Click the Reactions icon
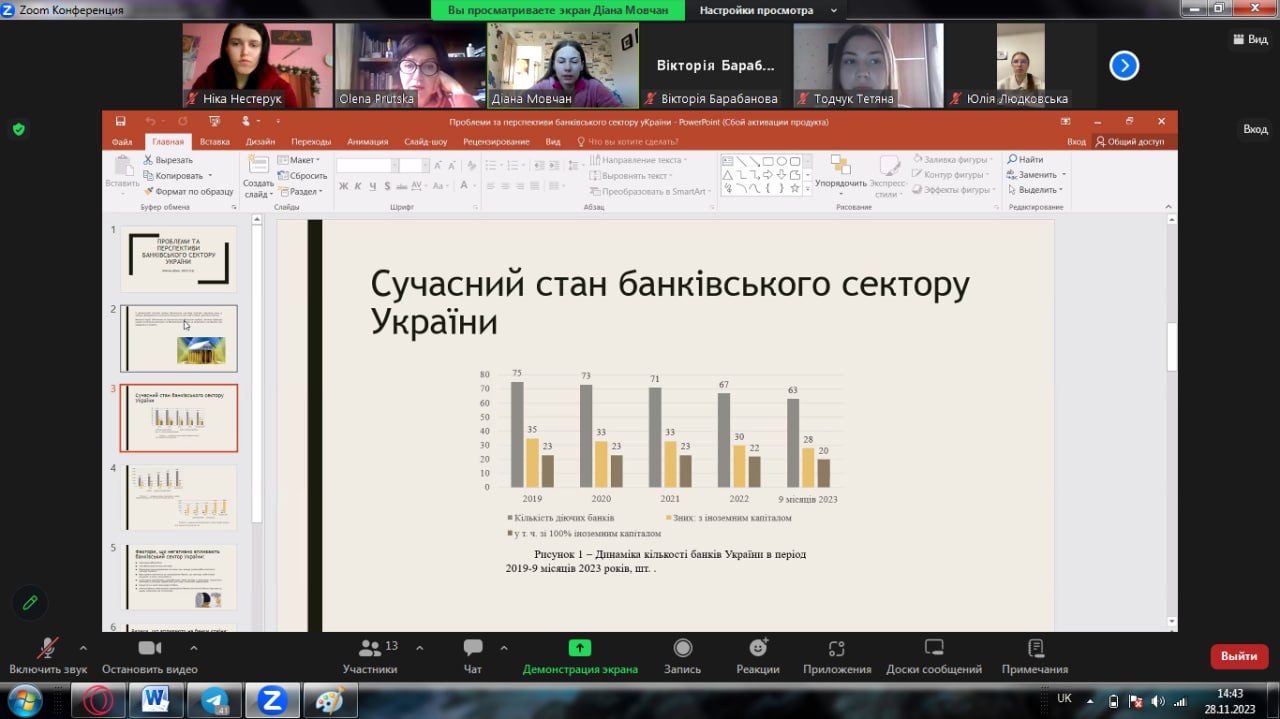1280x719 pixels. pos(758,655)
